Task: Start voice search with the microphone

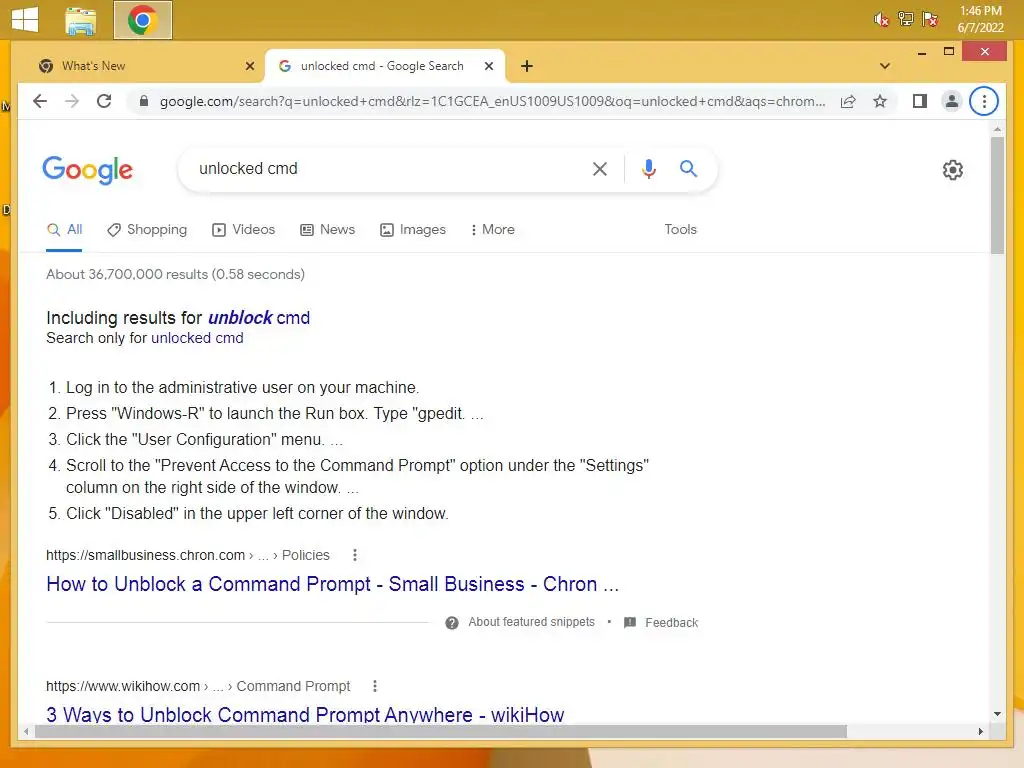Action: pyautogui.click(x=648, y=169)
